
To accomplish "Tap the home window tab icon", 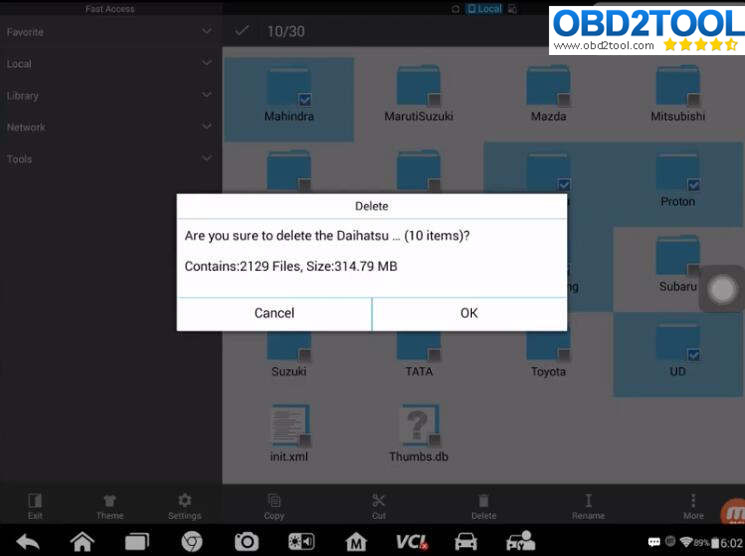I will pyautogui.click(x=456, y=9).
